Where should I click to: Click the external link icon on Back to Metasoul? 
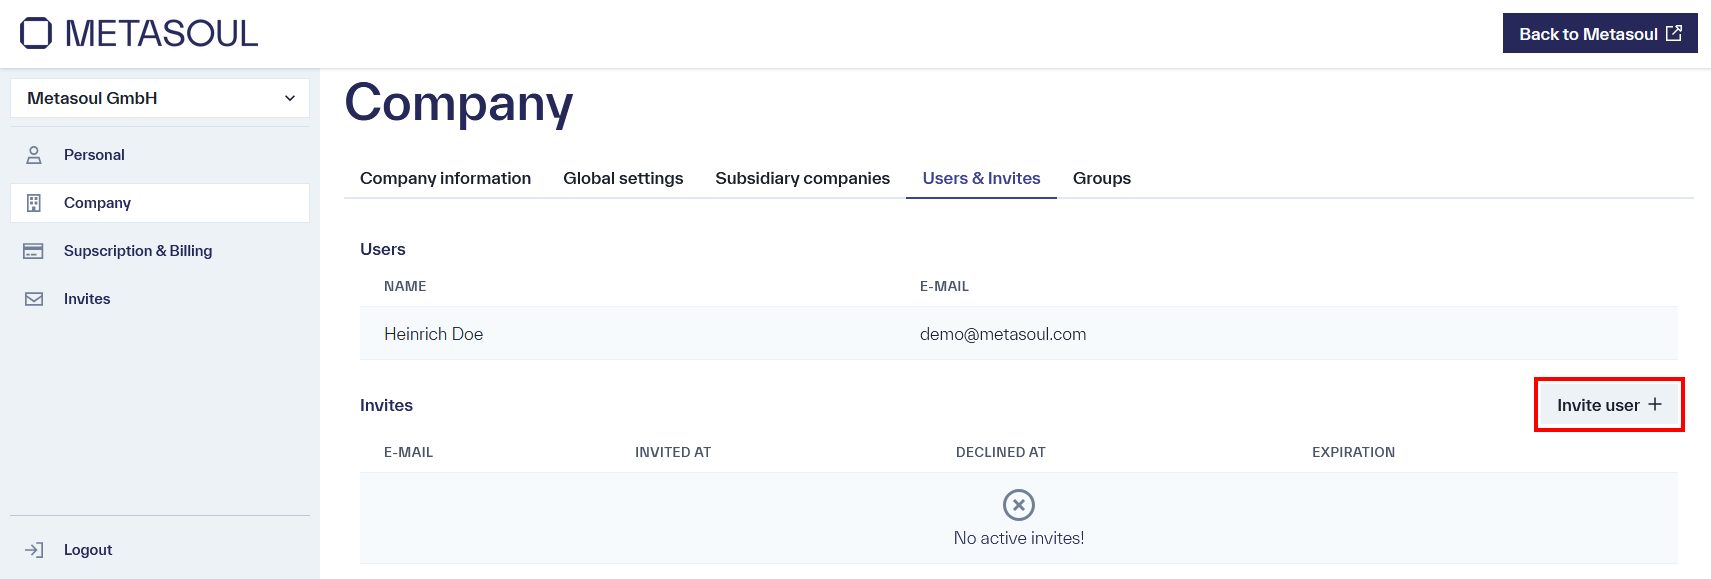tap(1674, 33)
